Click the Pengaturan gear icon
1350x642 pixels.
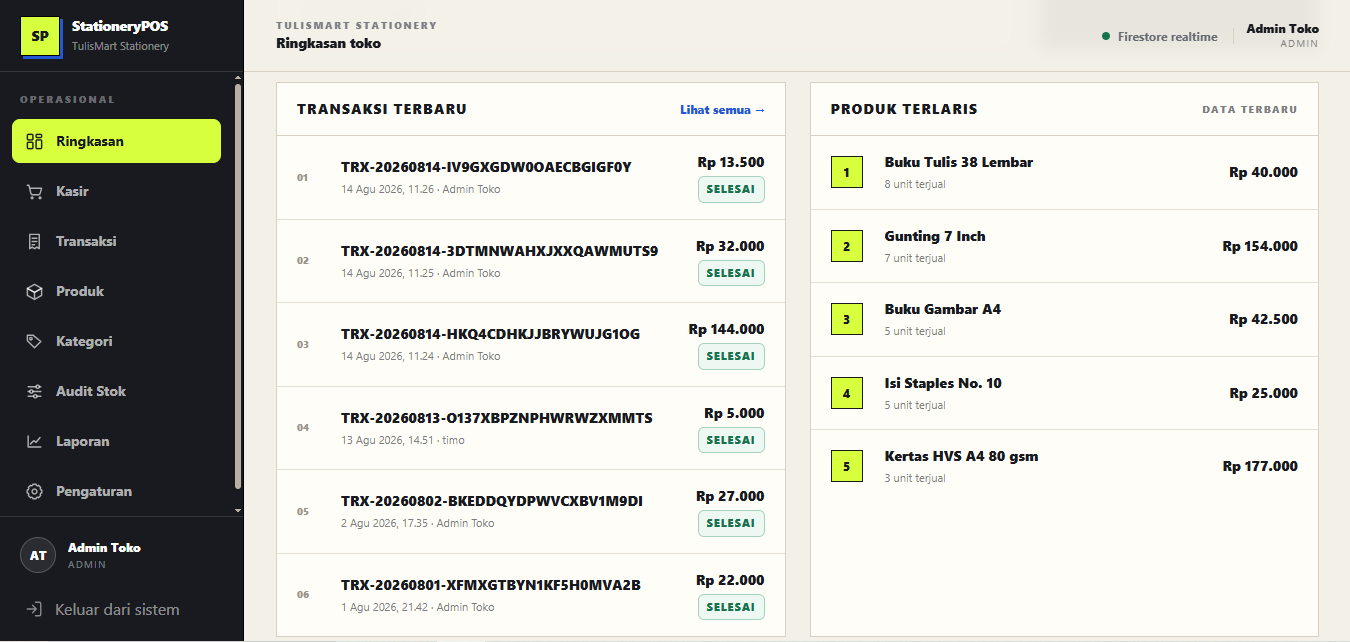point(35,491)
